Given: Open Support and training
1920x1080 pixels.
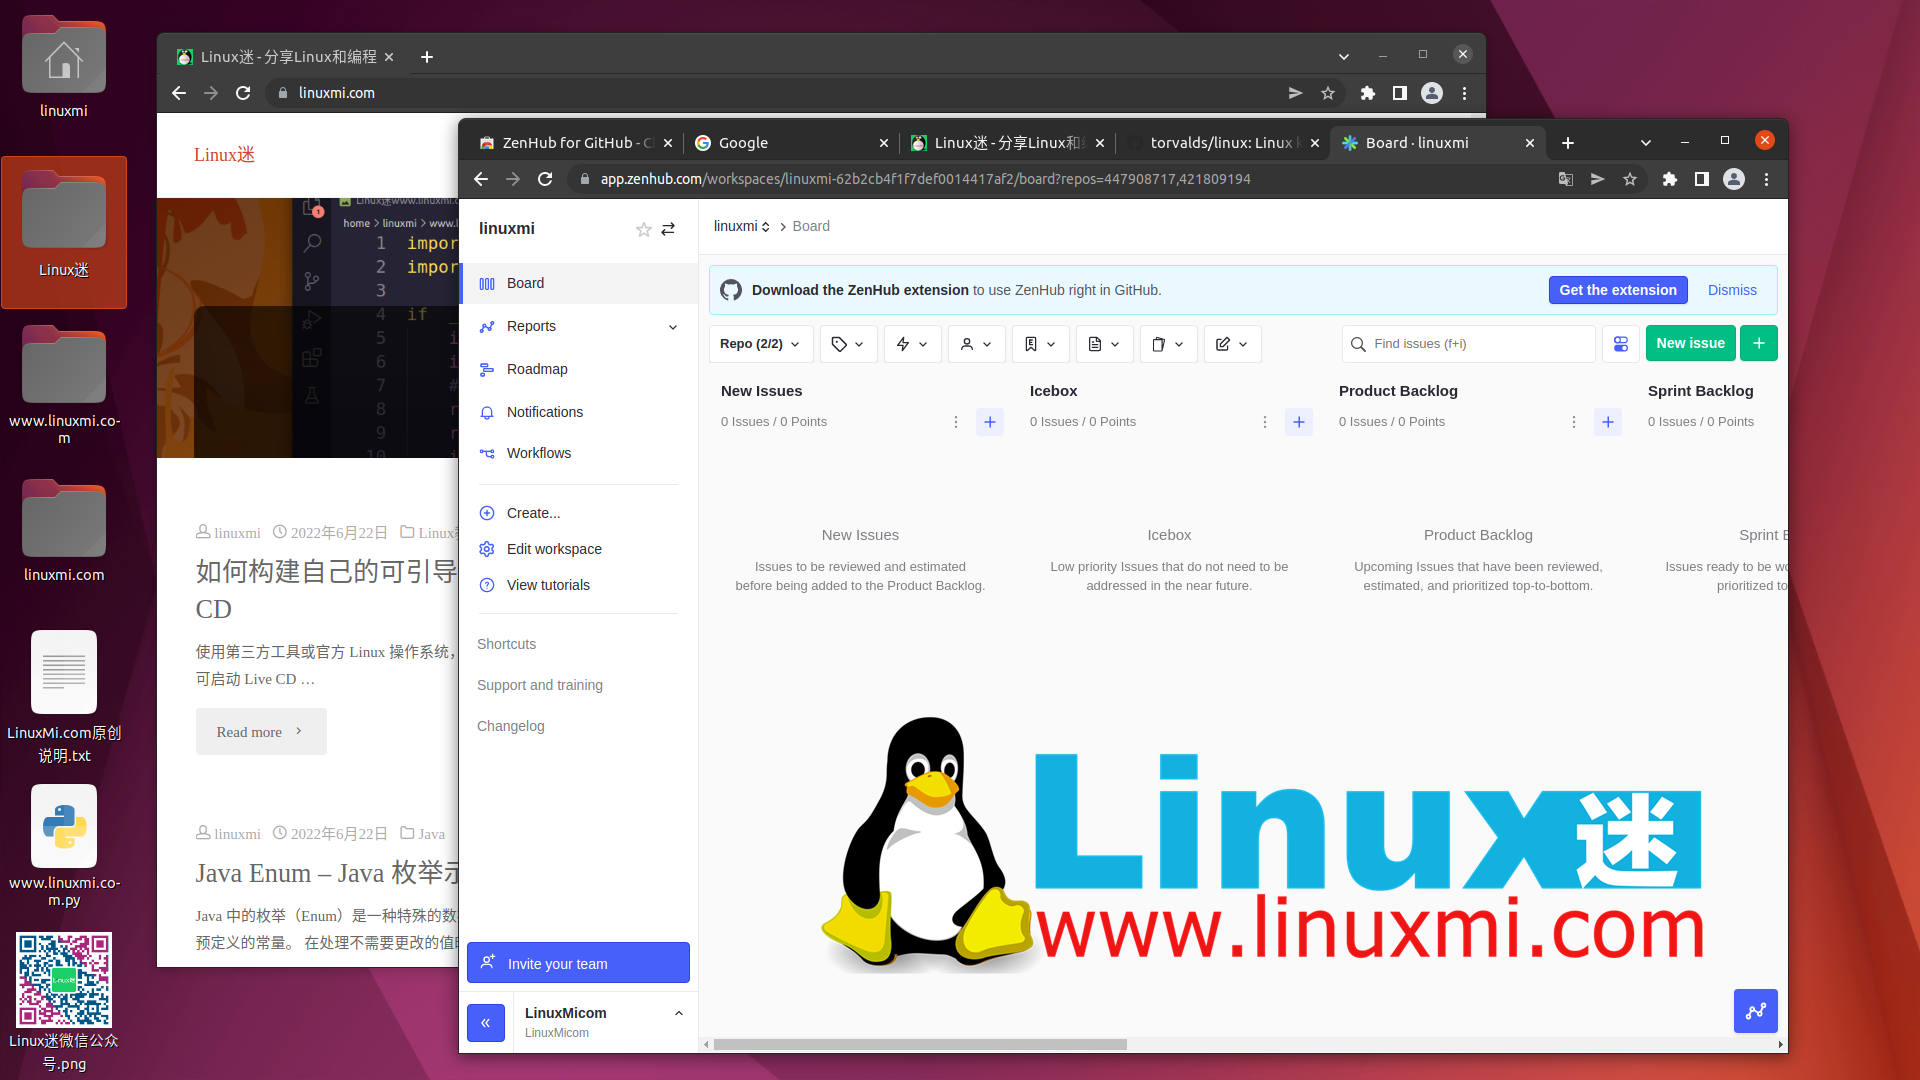Looking at the screenshot, I should [540, 685].
